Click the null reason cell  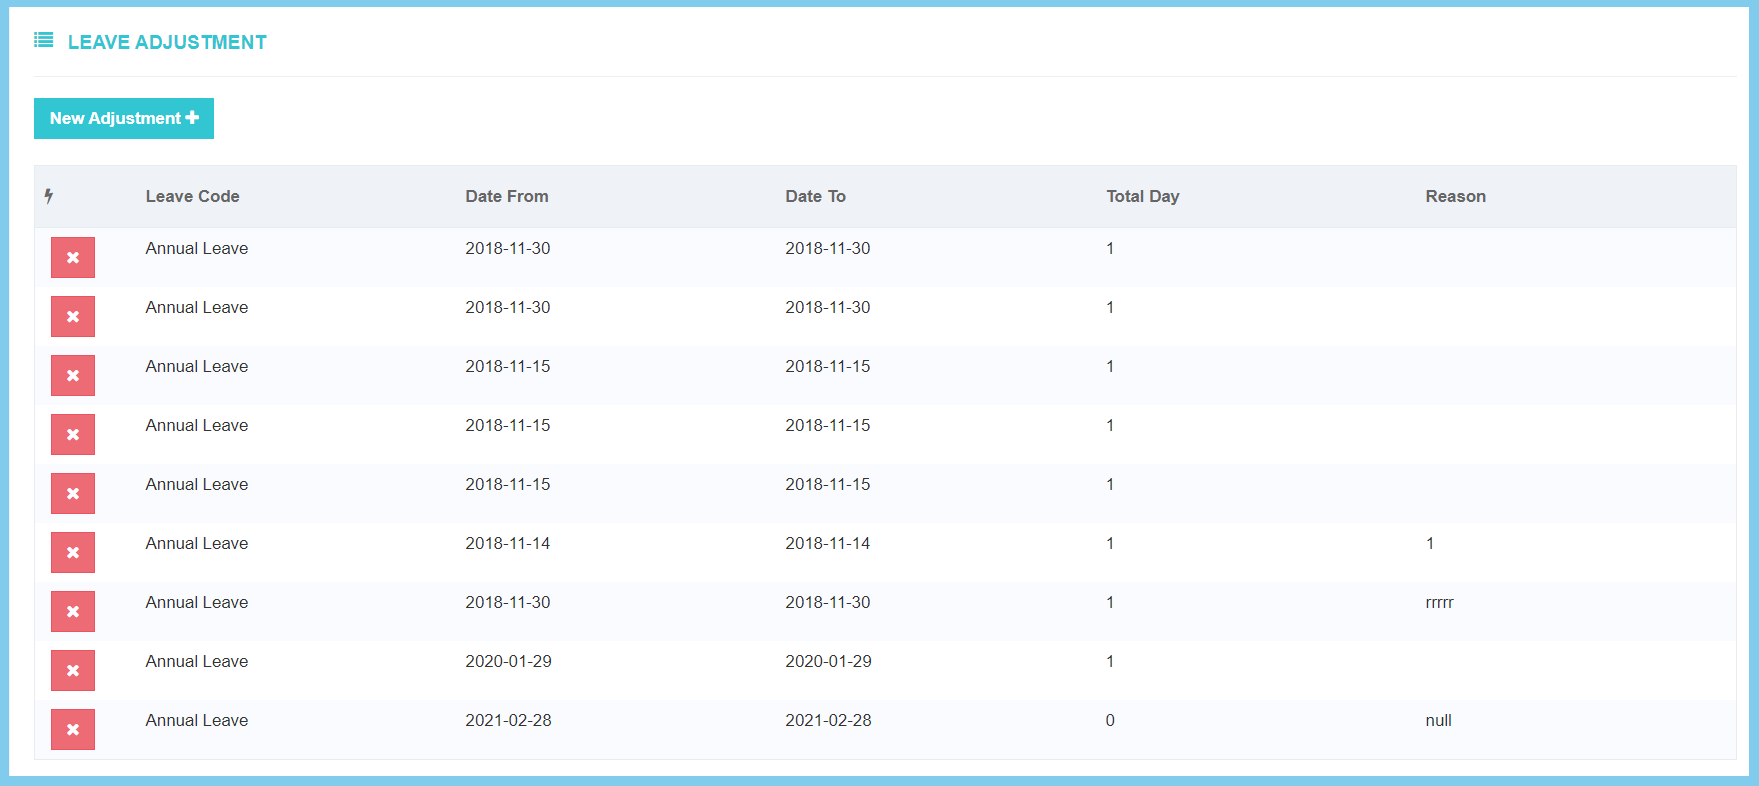[x=1438, y=720]
